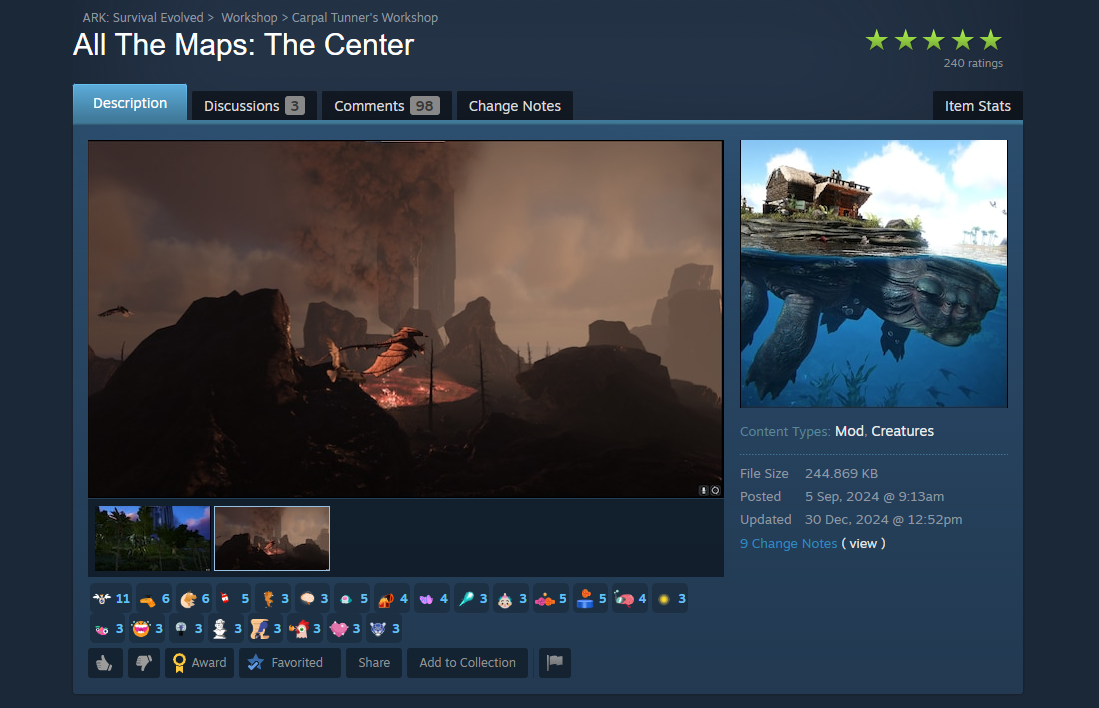Open the giant turtle preview image
This screenshot has height=708, width=1099.
click(x=874, y=273)
